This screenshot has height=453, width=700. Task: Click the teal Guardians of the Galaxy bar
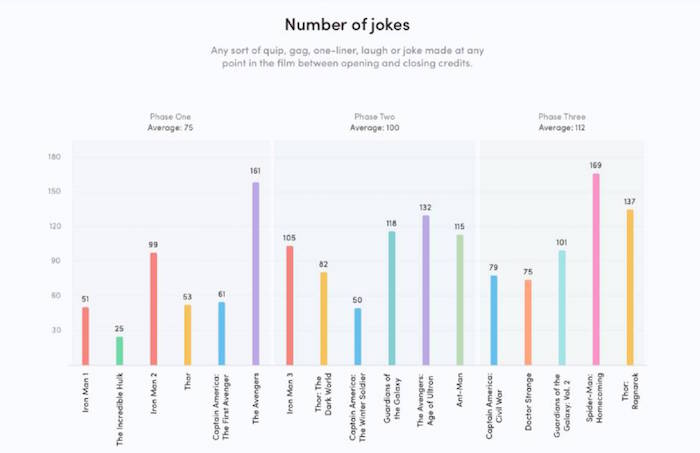[x=392, y=297]
